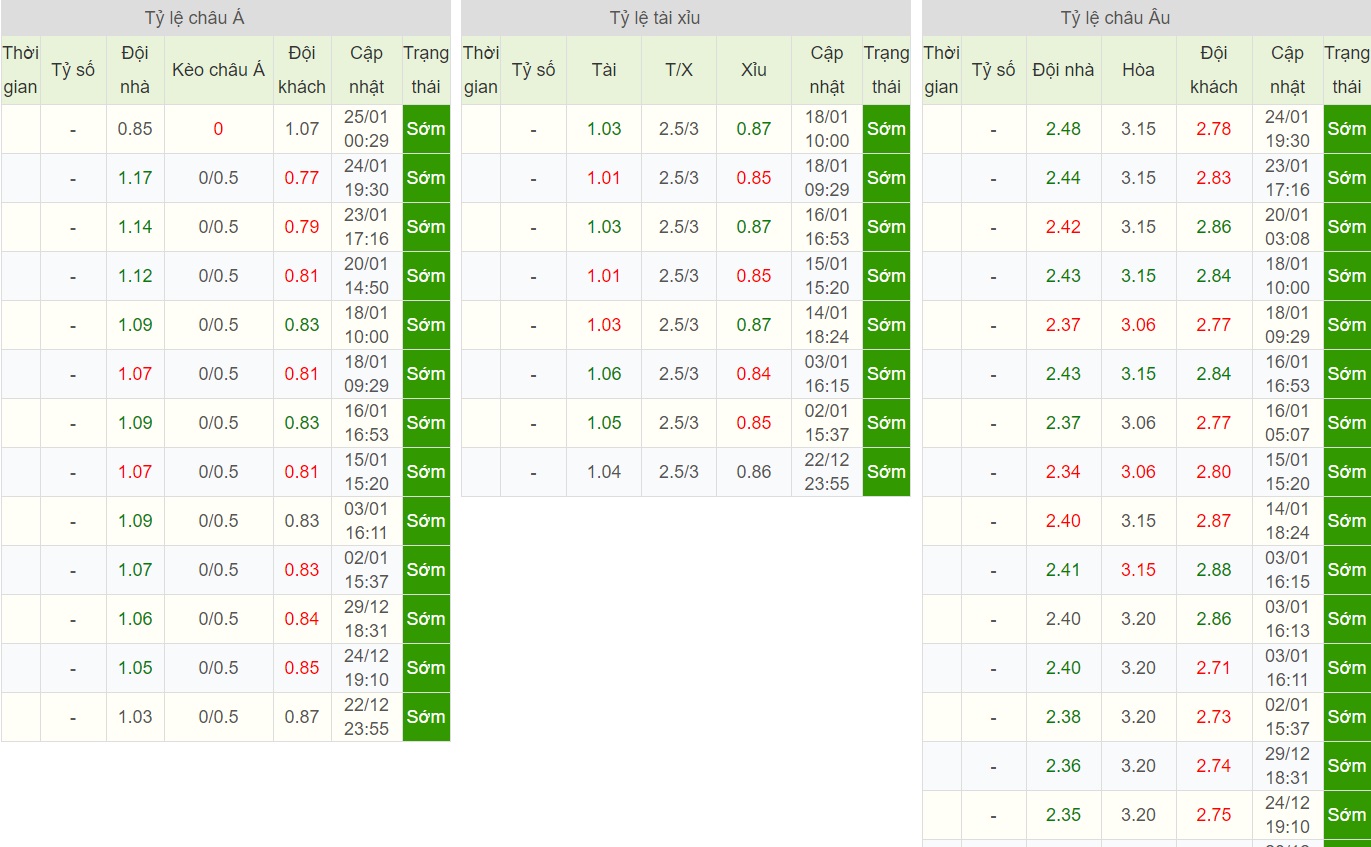Image resolution: width=1371 pixels, height=847 pixels.
Task: Click 'Đội khách' header in châu Âu table
Action: (x=1214, y=70)
